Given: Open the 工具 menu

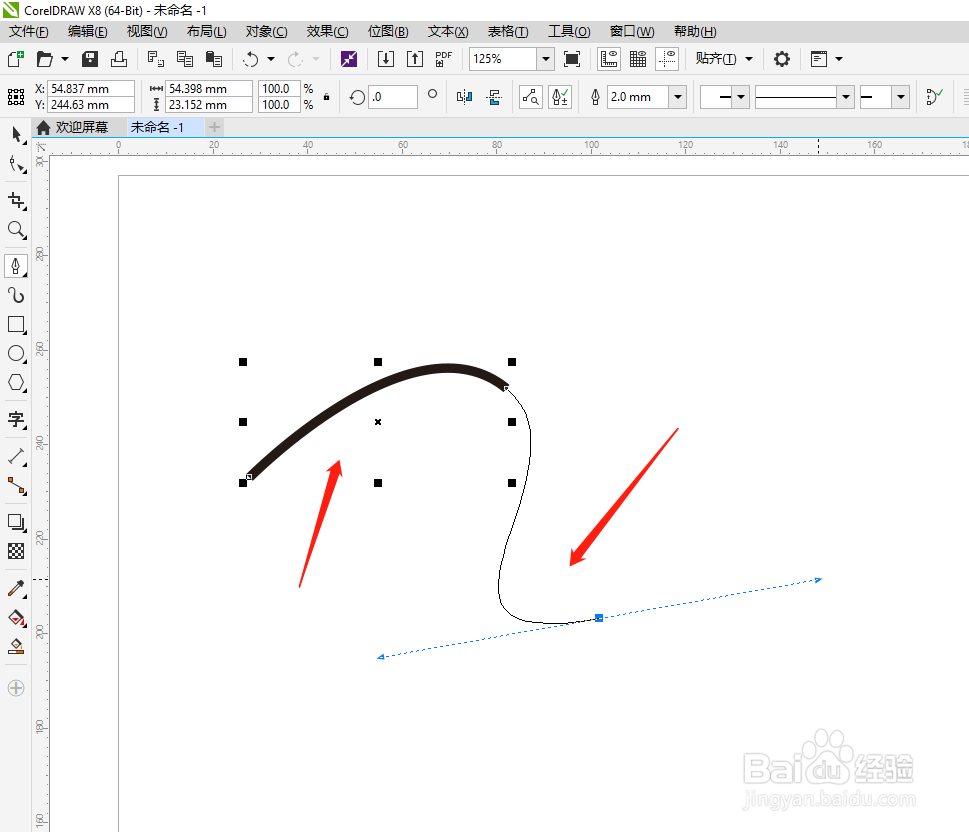Looking at the screenshot, I should pos(569,32).
